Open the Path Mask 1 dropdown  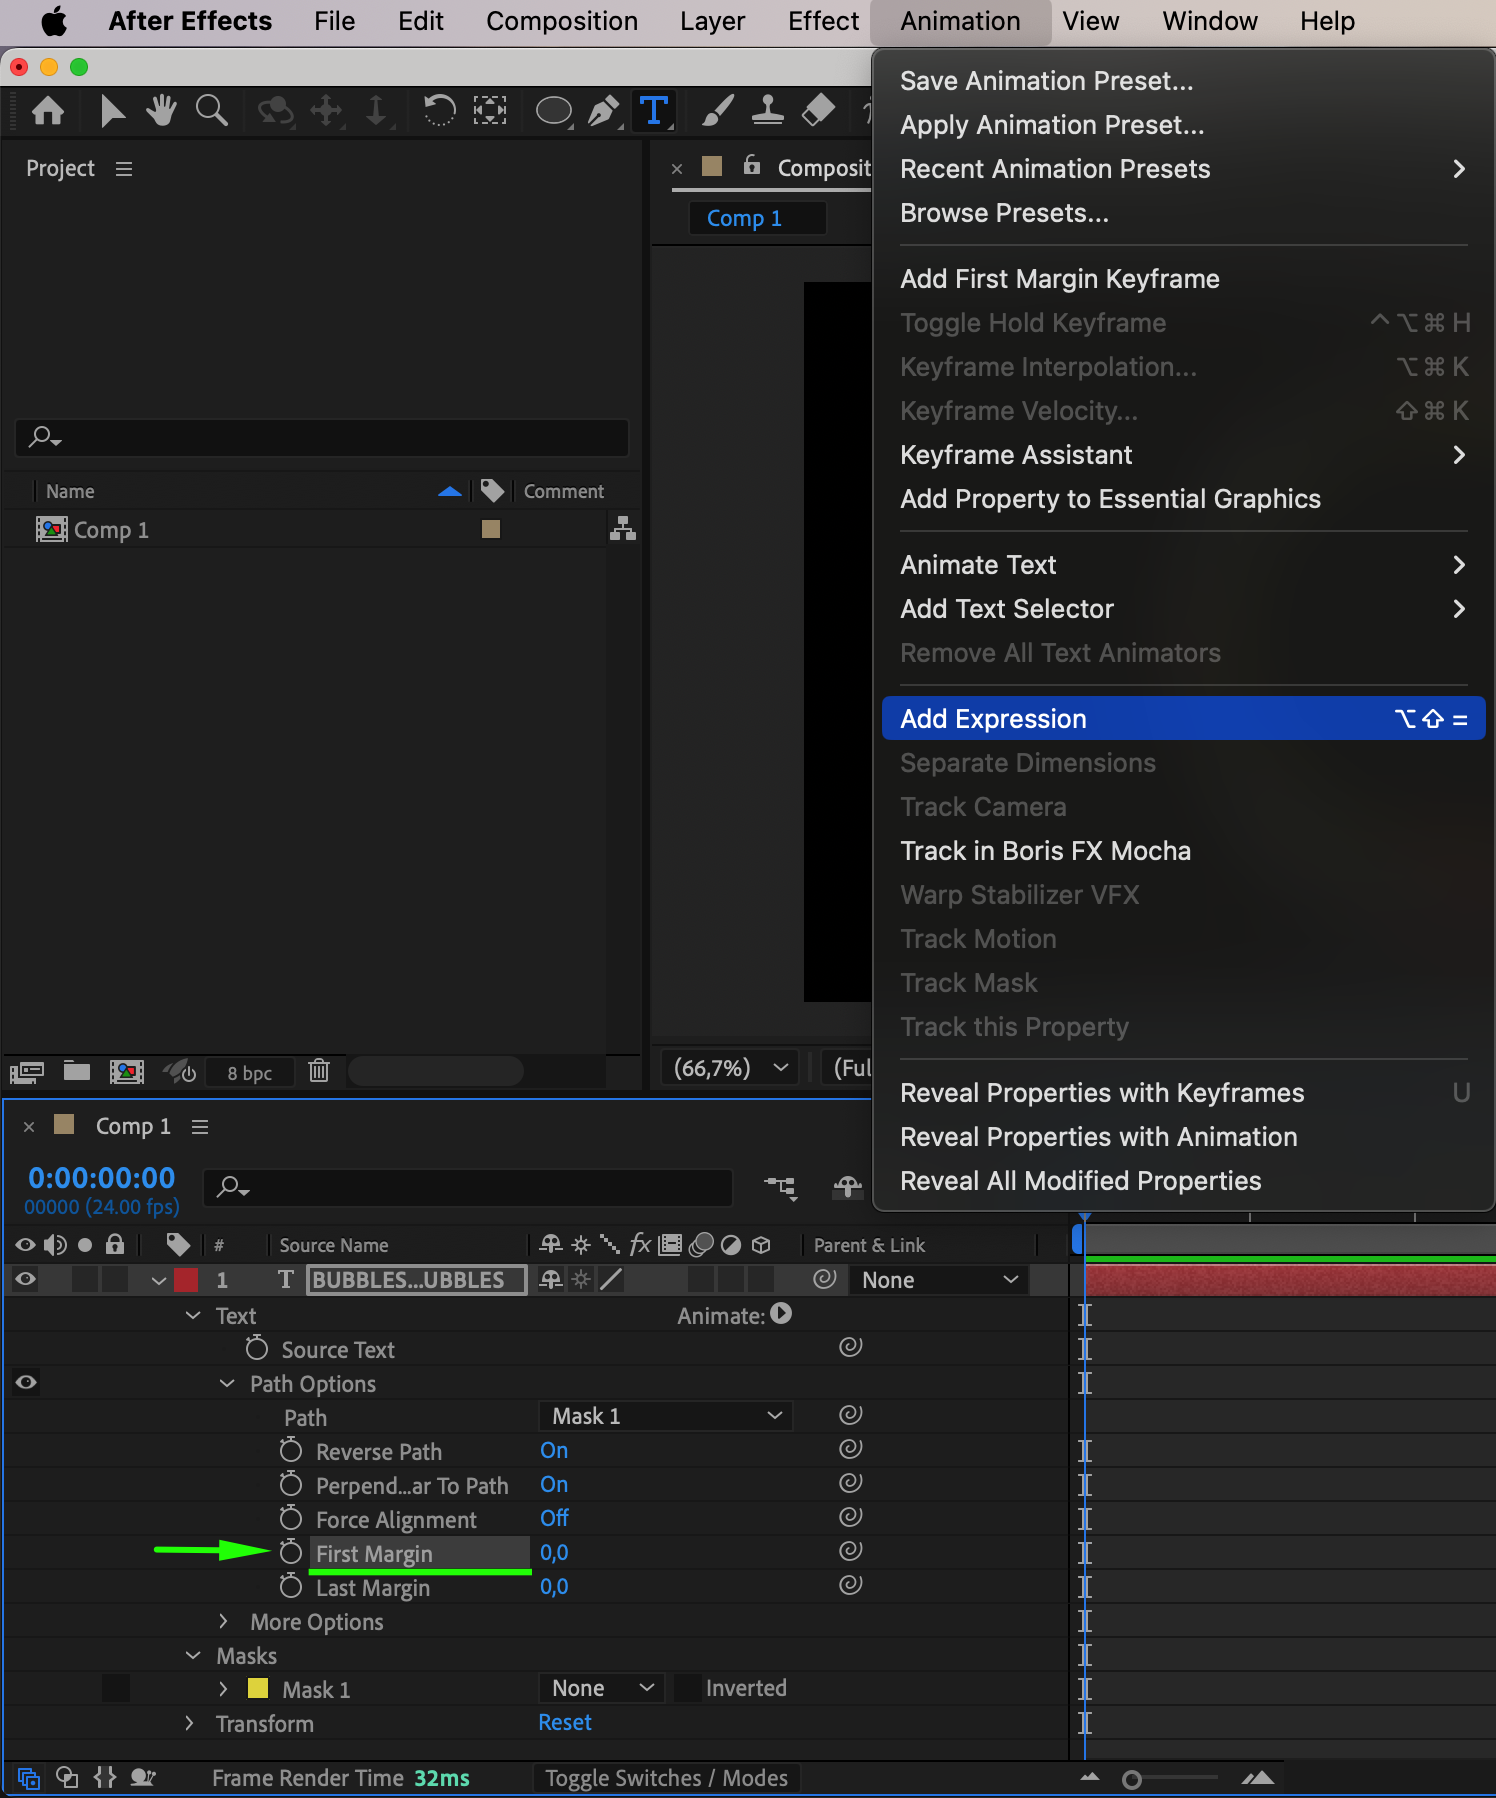pos(665,1416)
